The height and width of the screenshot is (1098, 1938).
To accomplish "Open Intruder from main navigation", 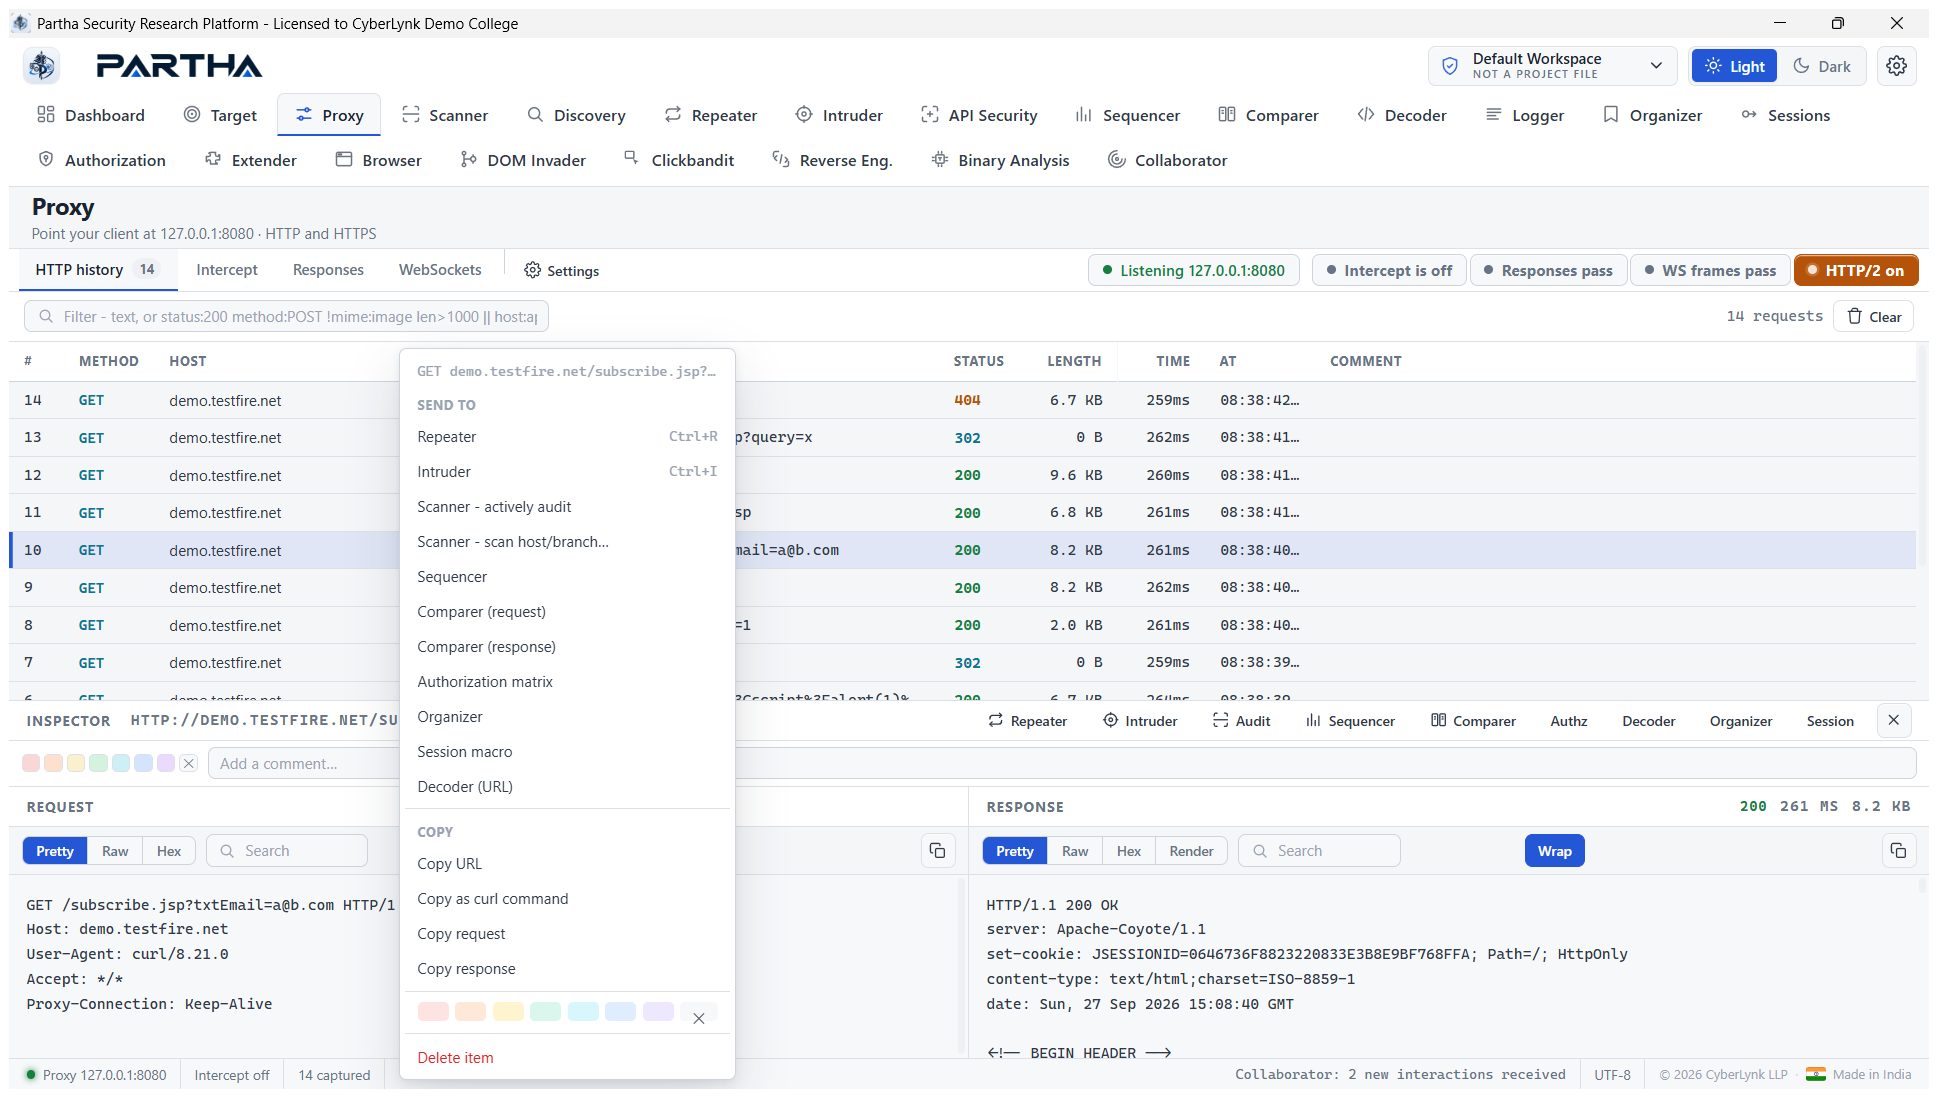I will point(839,115).
